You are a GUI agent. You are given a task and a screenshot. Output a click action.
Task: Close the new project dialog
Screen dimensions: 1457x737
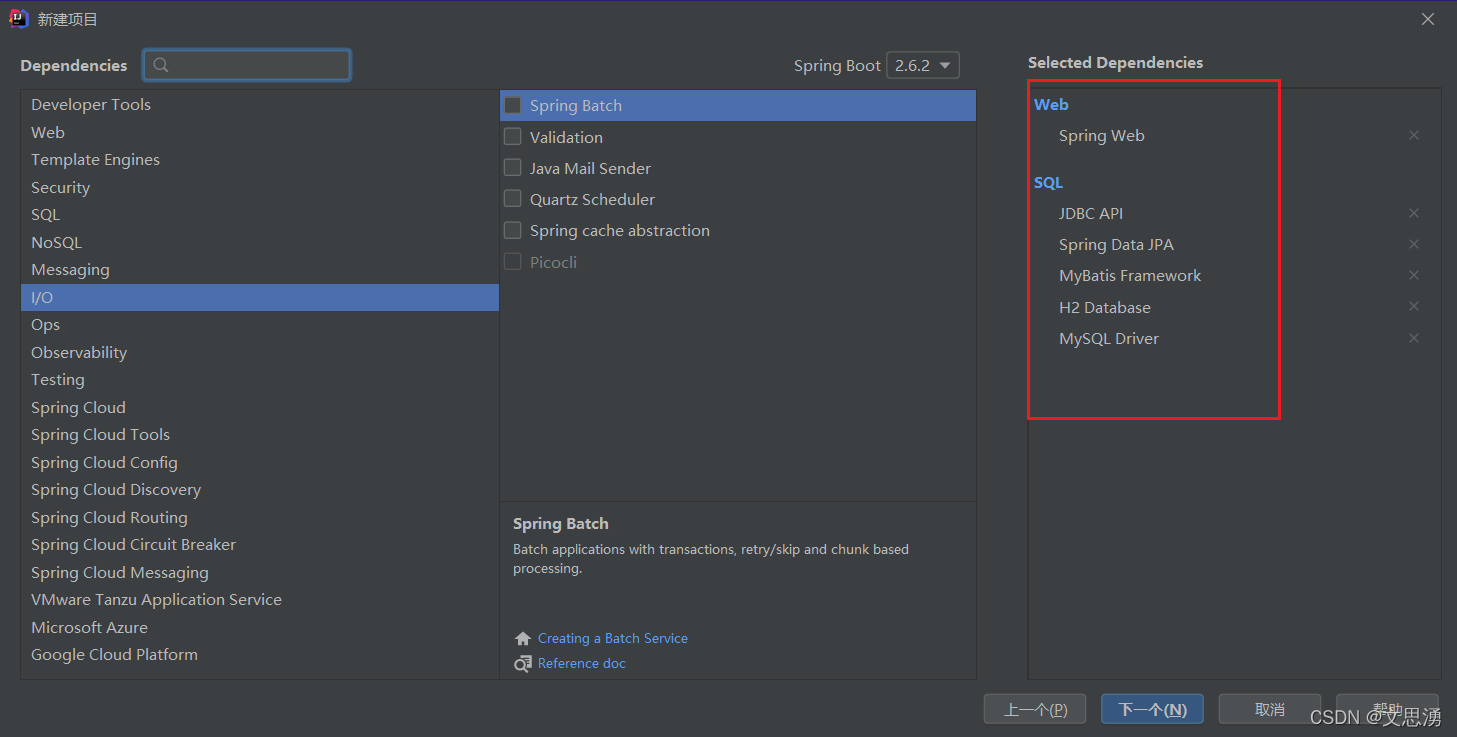[x=1428, y=19]
